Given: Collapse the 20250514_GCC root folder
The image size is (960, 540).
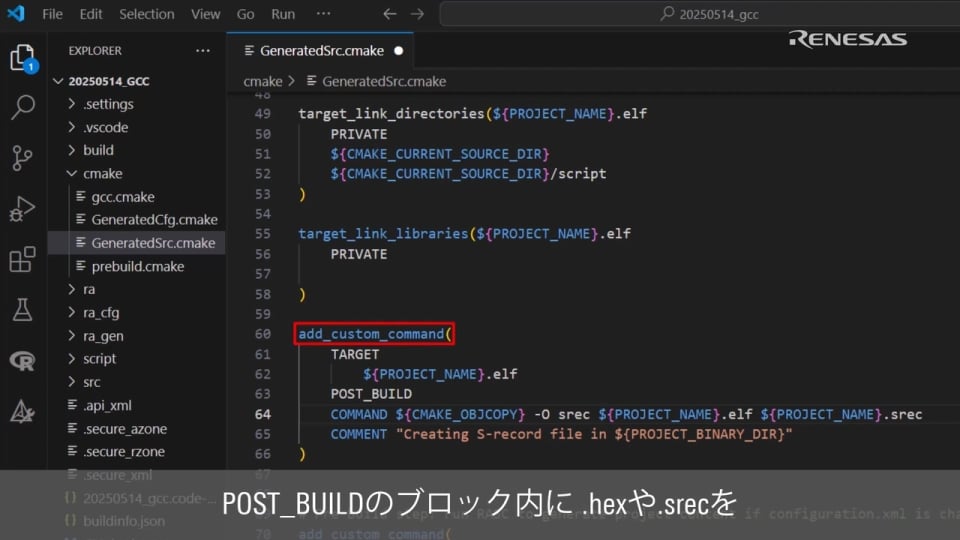Looking at the screenshot, I should [109, 81].
